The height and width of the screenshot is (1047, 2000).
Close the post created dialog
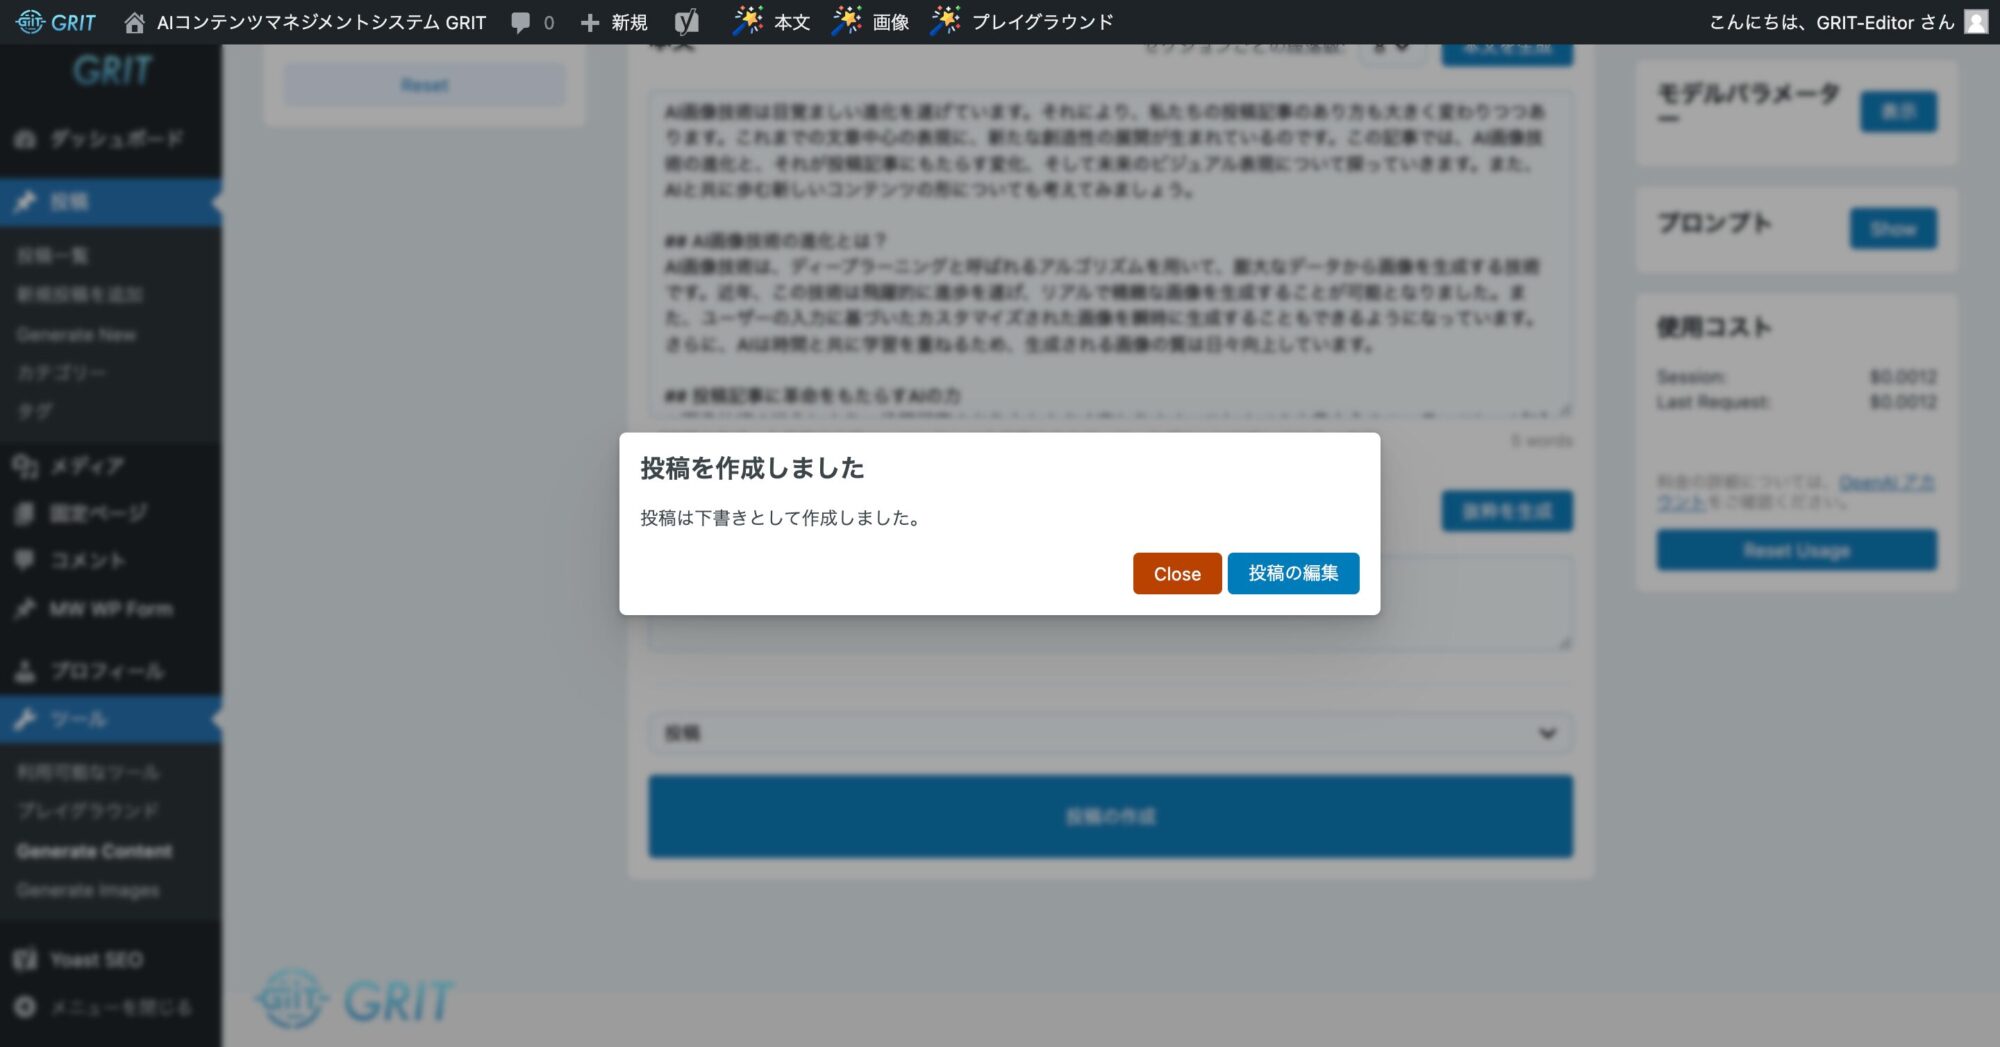click(1176, 574)
